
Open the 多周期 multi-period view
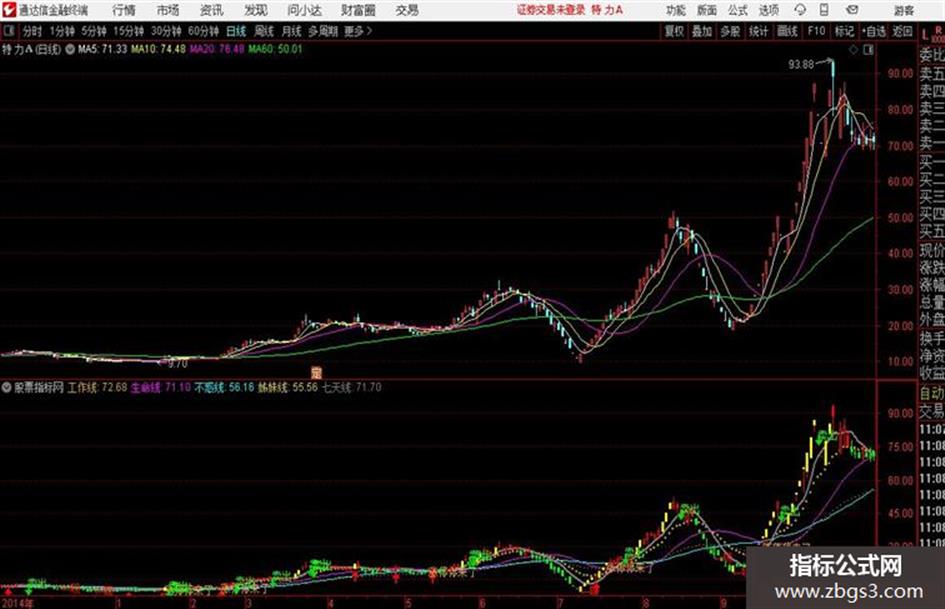(323, 31)
